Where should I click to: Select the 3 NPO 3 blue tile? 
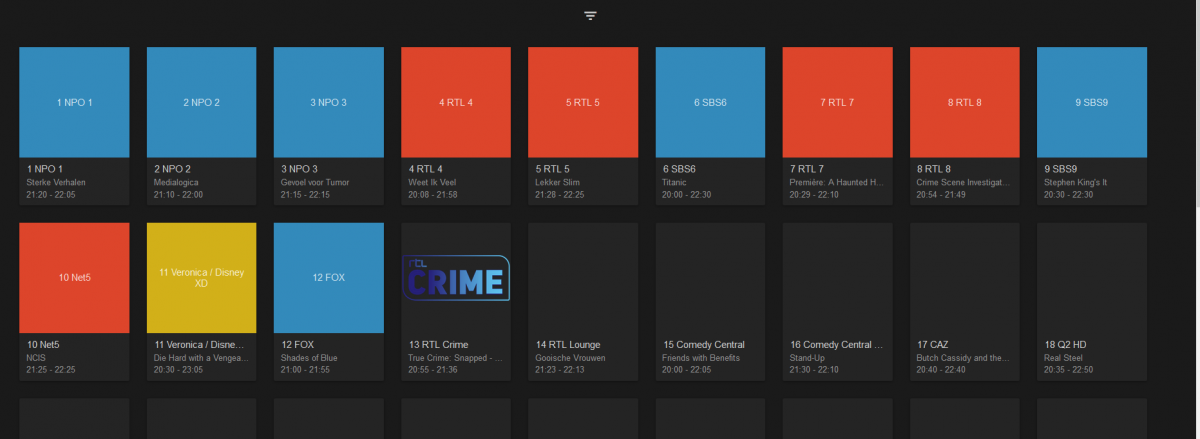click(x=328, y=102)
